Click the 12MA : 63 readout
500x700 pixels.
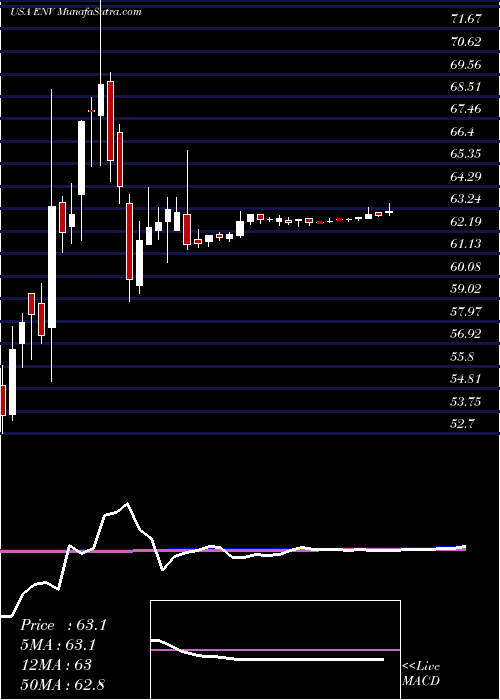tap(56, 664)
